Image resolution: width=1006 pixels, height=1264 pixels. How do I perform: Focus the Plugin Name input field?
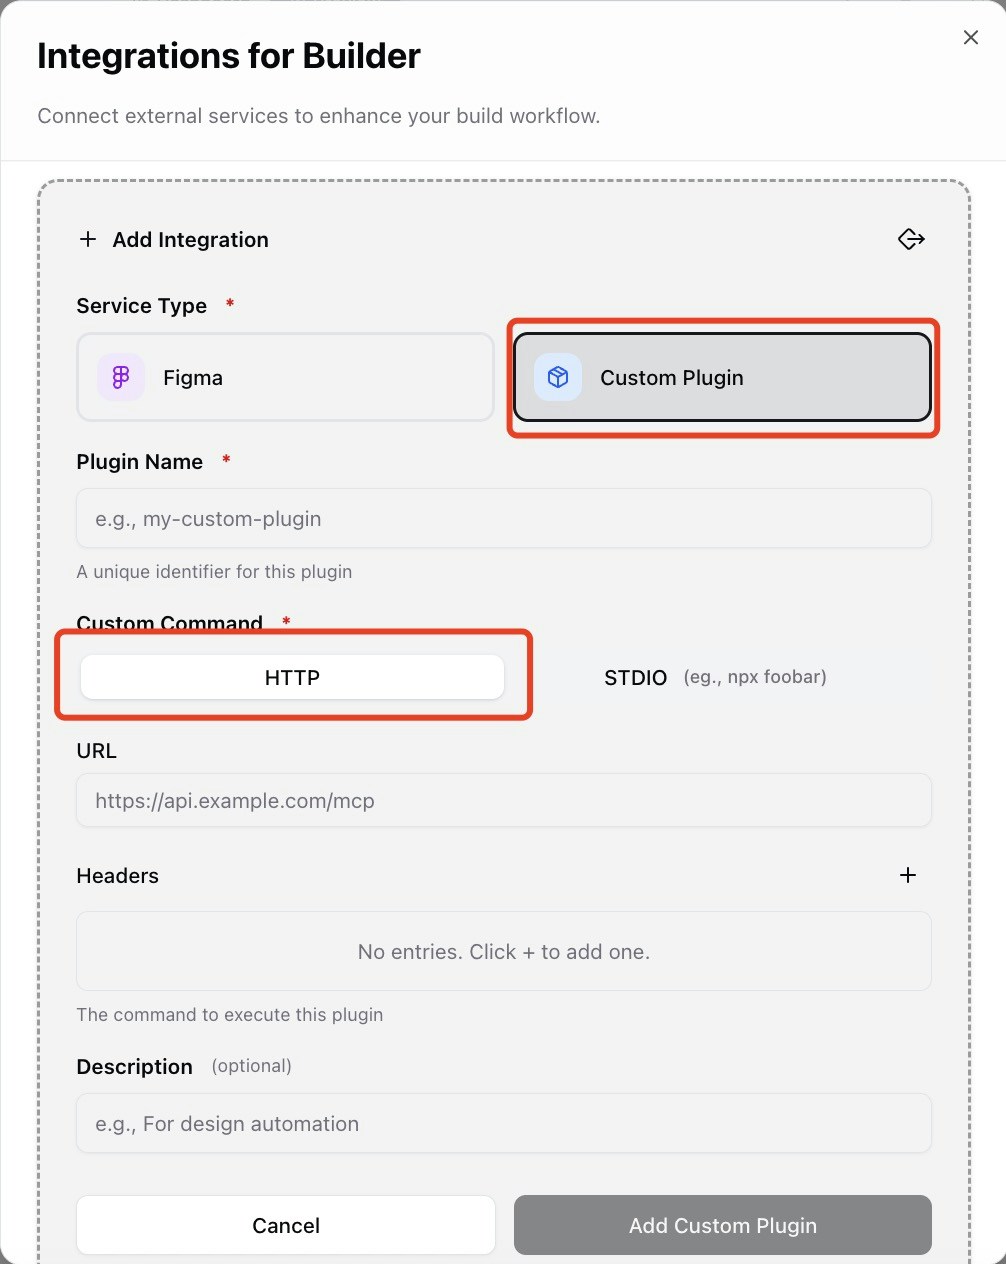click(504, 518)
